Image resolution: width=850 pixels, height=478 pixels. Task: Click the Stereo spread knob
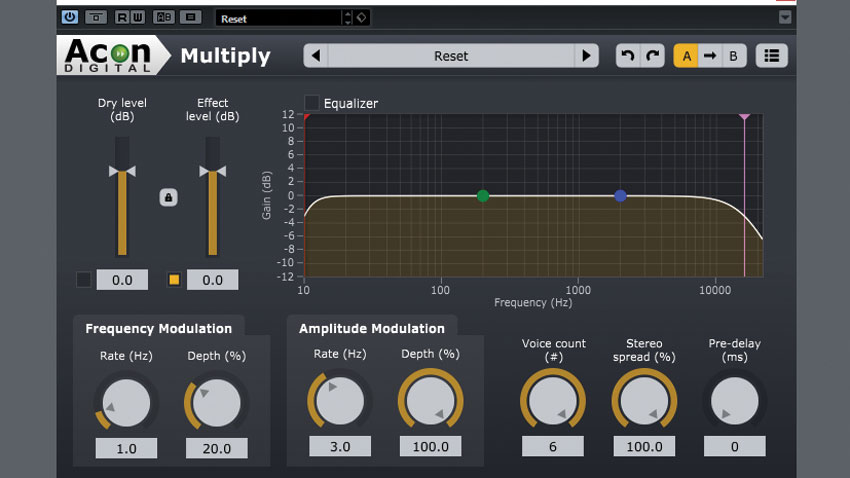tap(644, 402)
